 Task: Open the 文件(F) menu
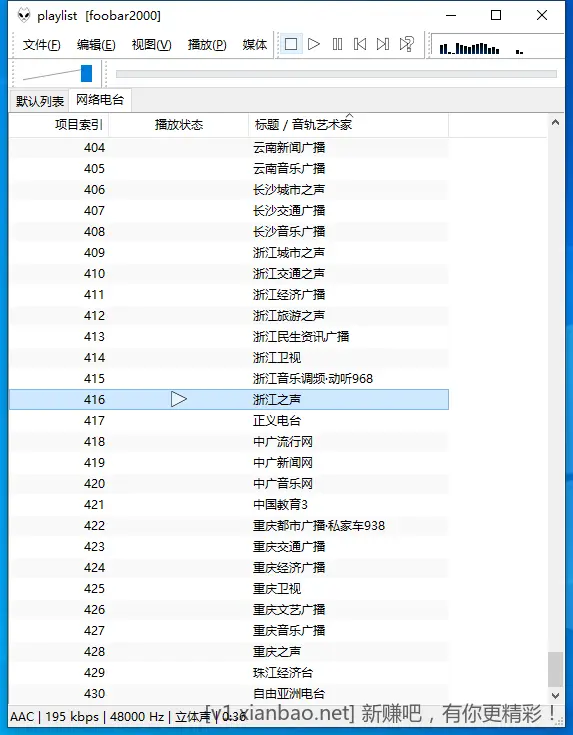coord(42,45)
